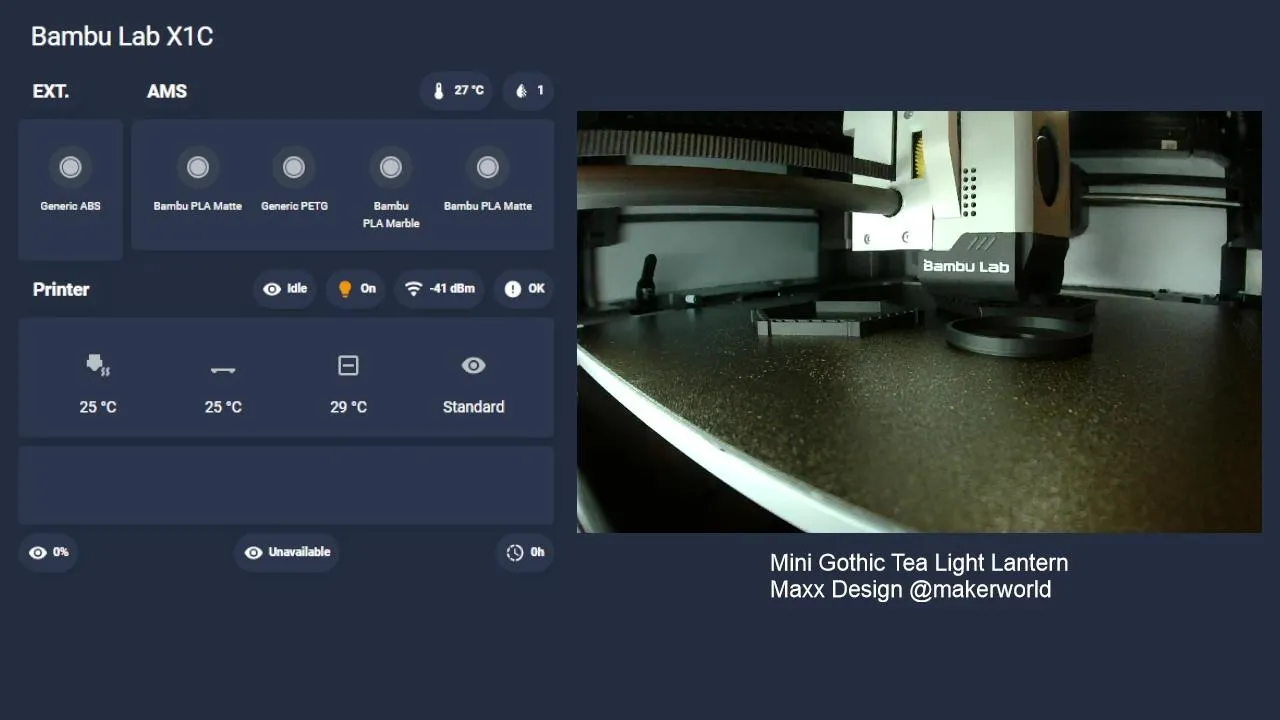Select the last Bambu PLA Matte spool
The height and width of the screenshot is (720, 1280).
coord(488,167)
